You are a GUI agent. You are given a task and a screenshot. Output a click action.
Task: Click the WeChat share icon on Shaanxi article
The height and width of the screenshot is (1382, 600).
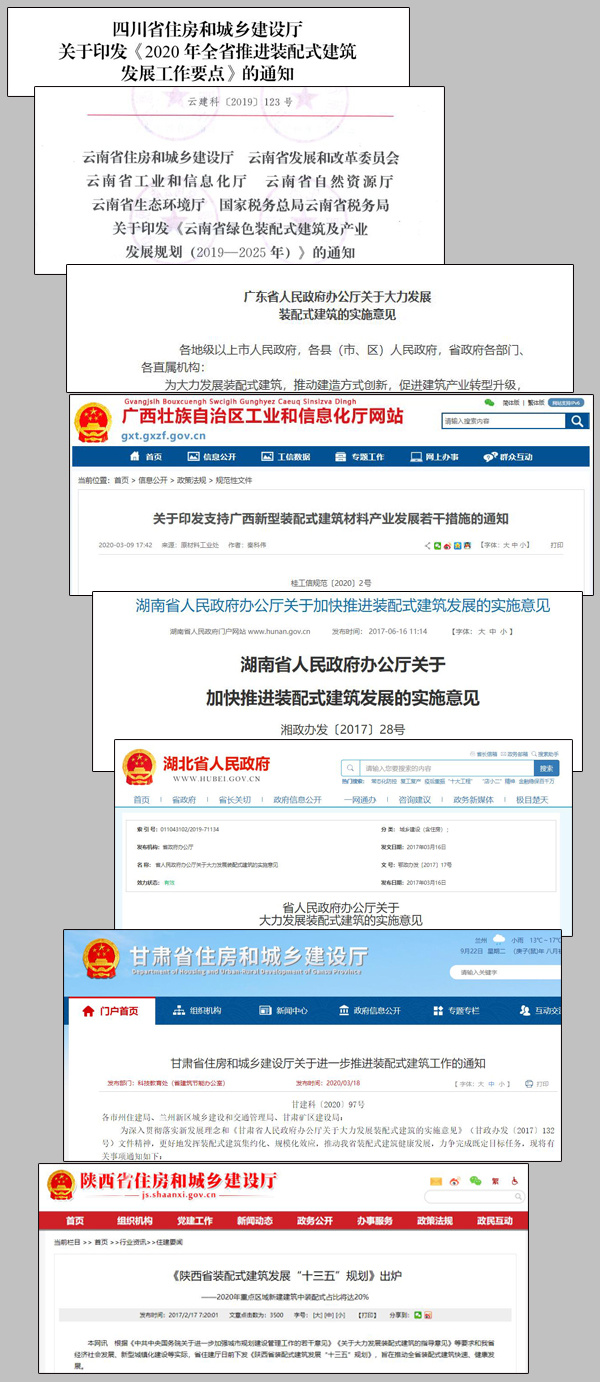click(x=420, y=1314)
